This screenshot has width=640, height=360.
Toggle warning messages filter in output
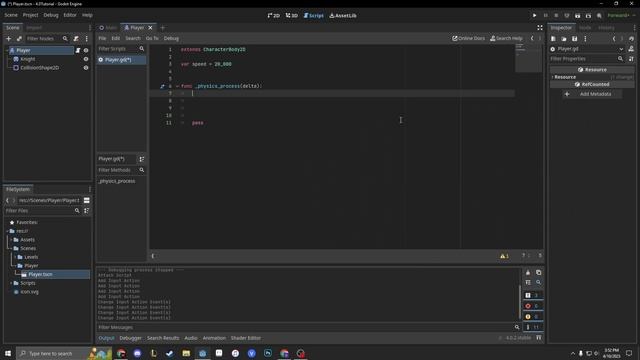point(533,316)
